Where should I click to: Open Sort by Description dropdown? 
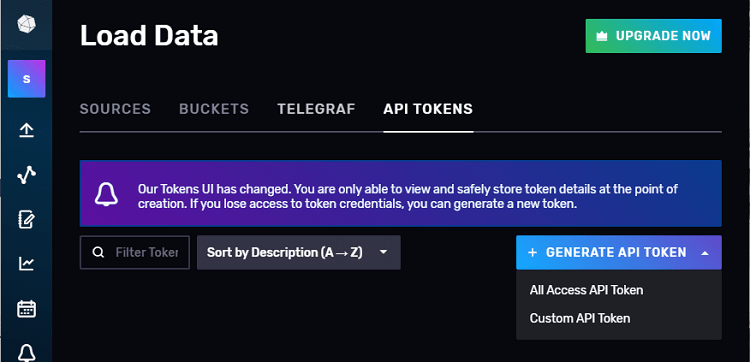pos(299,252)
